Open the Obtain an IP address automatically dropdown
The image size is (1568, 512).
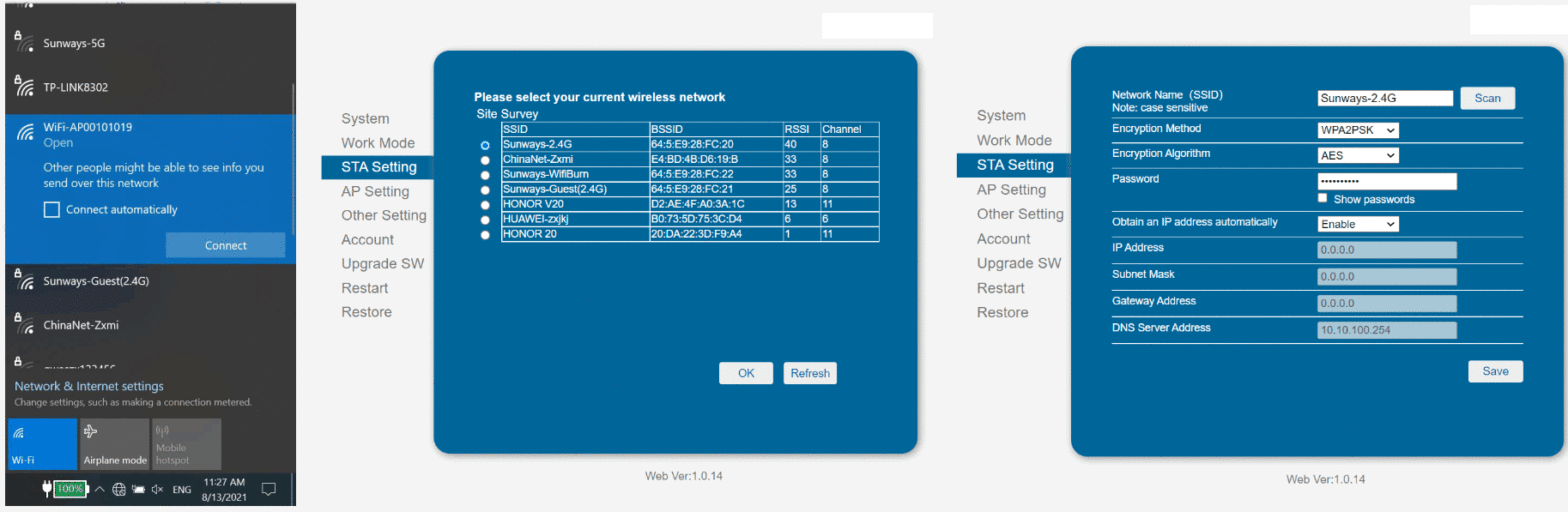1358,224
